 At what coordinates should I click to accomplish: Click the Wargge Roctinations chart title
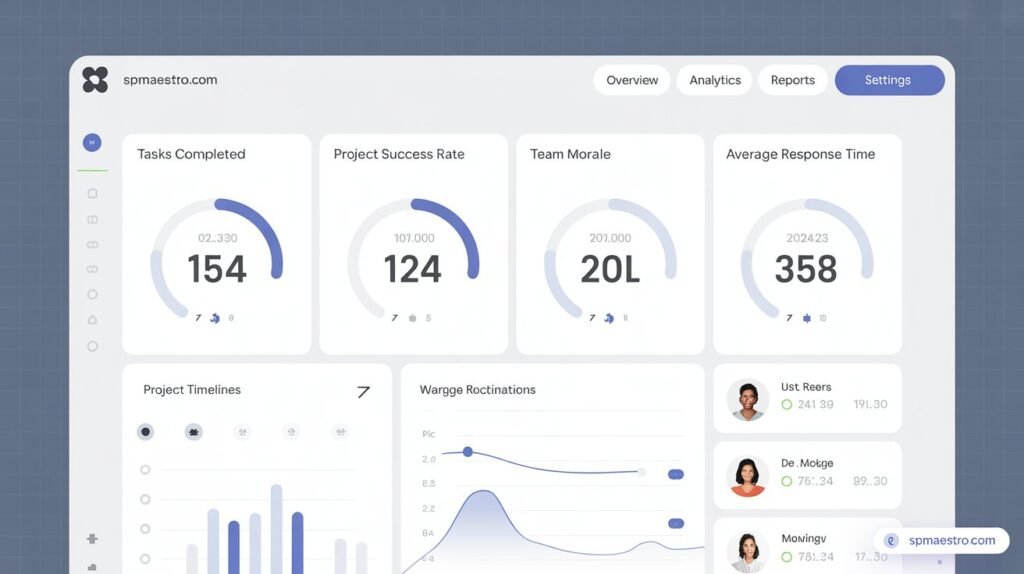477,390
